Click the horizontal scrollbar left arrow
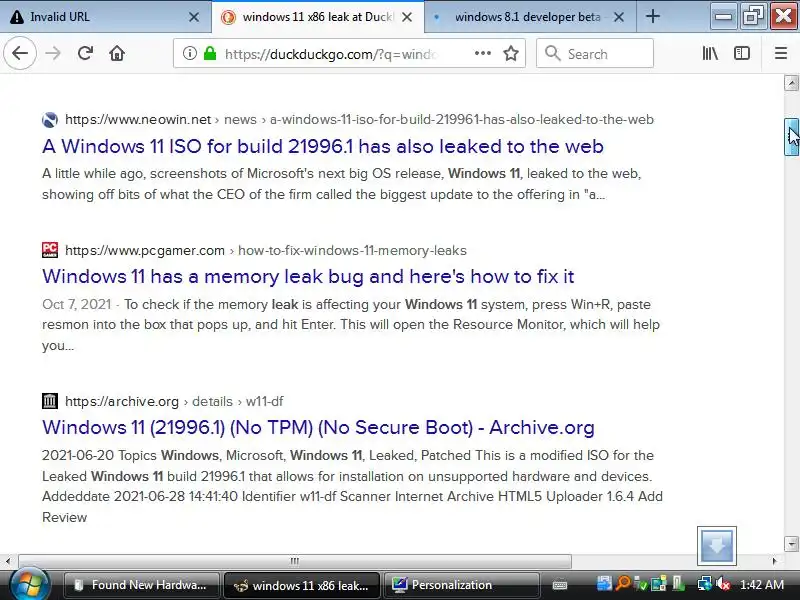 (8, 561)
